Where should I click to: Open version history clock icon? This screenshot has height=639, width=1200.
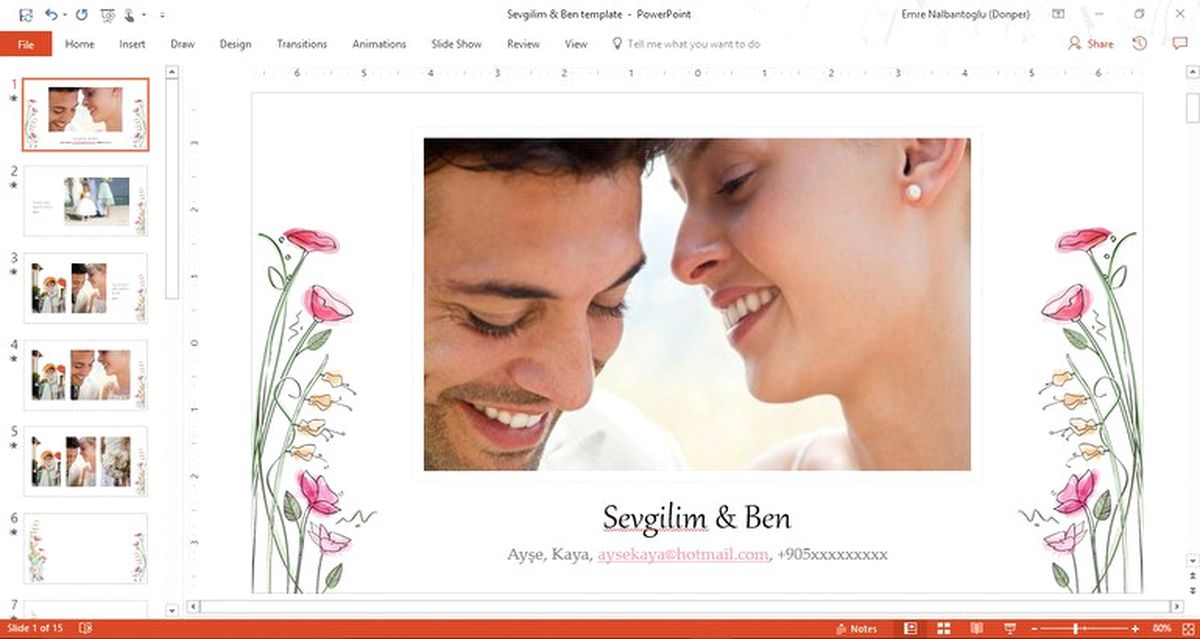click(x=1140, y=44)
